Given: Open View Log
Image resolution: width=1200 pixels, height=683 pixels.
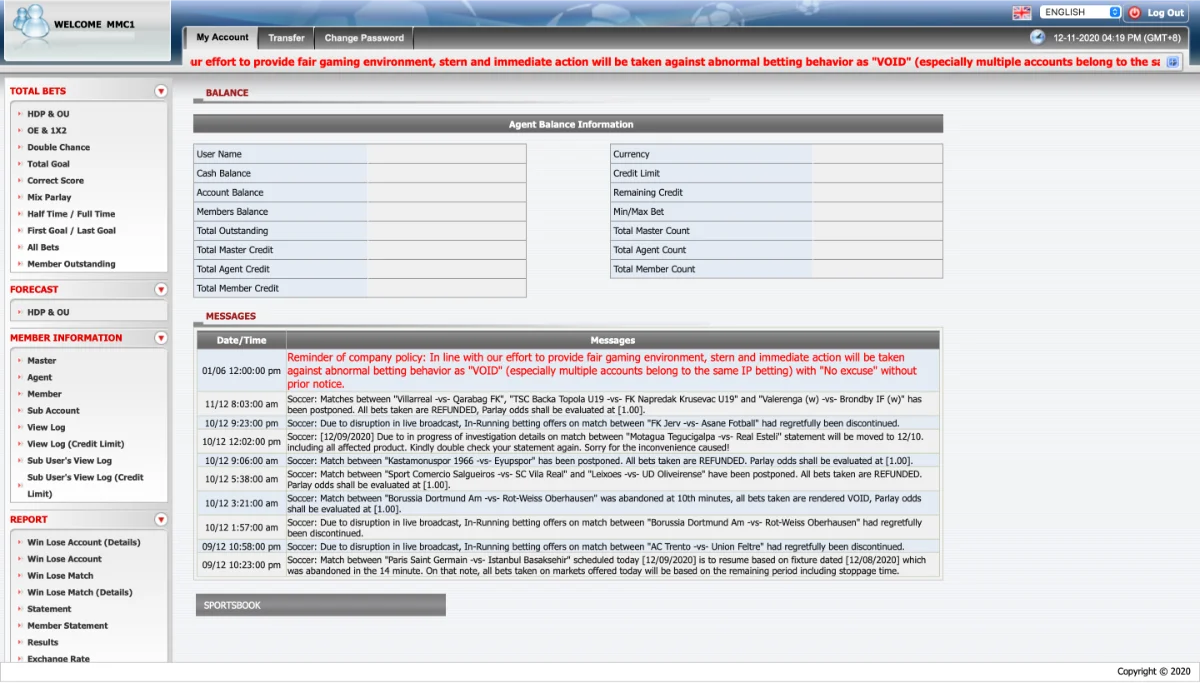Looking at the screenshot, I should coord(46,428).
